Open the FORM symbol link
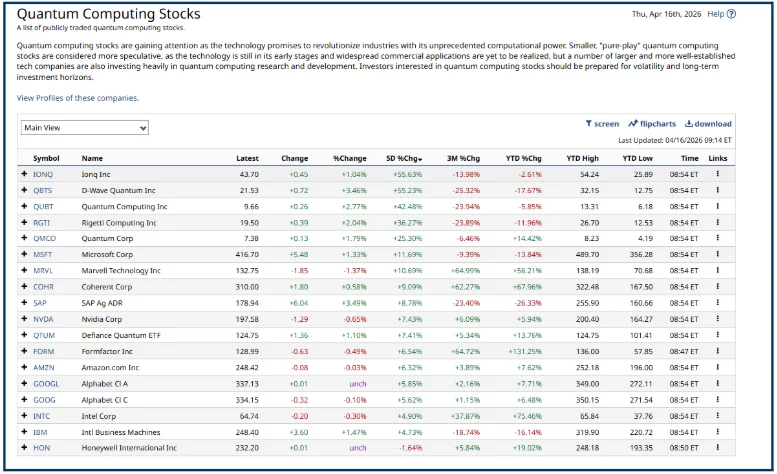The width and height of the screenshot is (777, 474). 44,352
